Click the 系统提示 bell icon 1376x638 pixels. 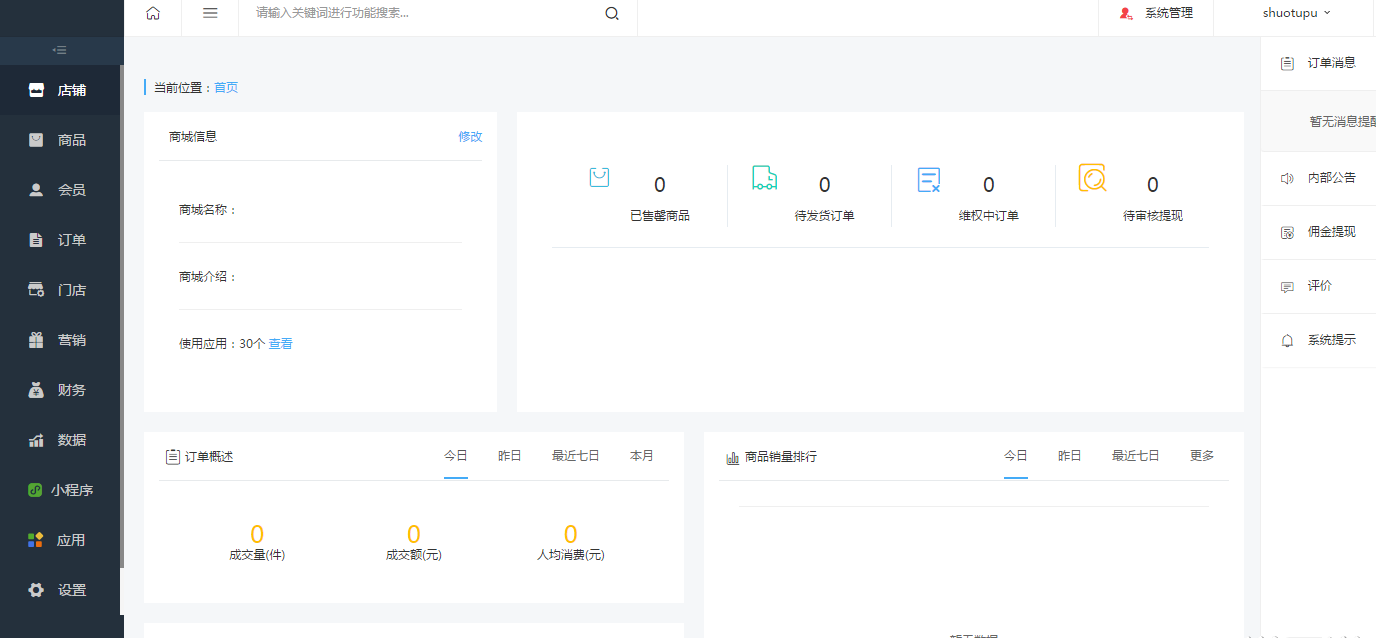[1288, 340]
